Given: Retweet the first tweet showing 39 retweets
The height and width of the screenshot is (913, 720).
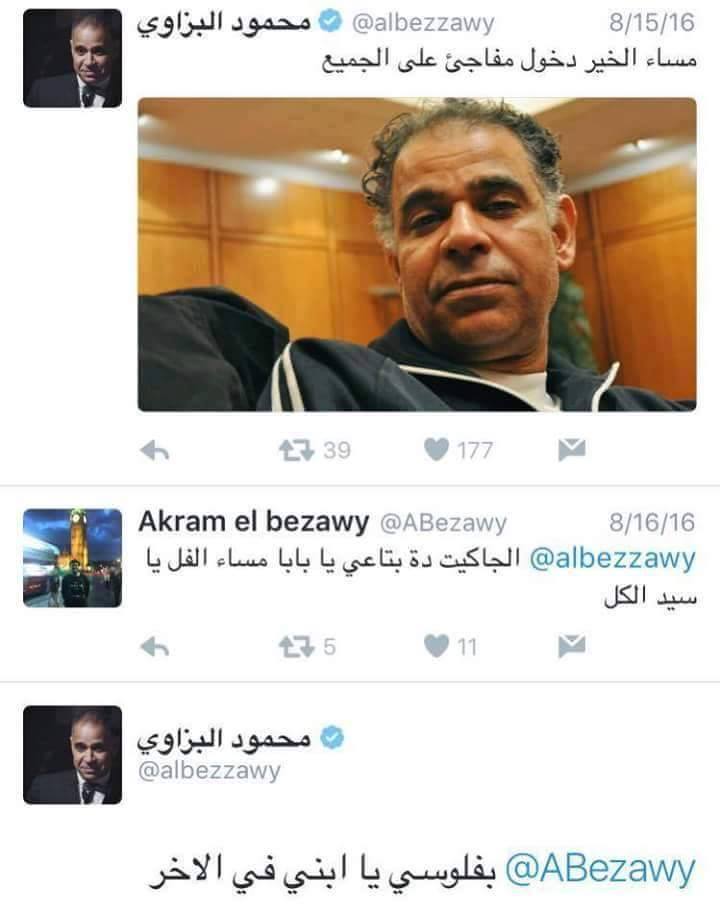Looking at the screenshot, I should click(296, 450).
